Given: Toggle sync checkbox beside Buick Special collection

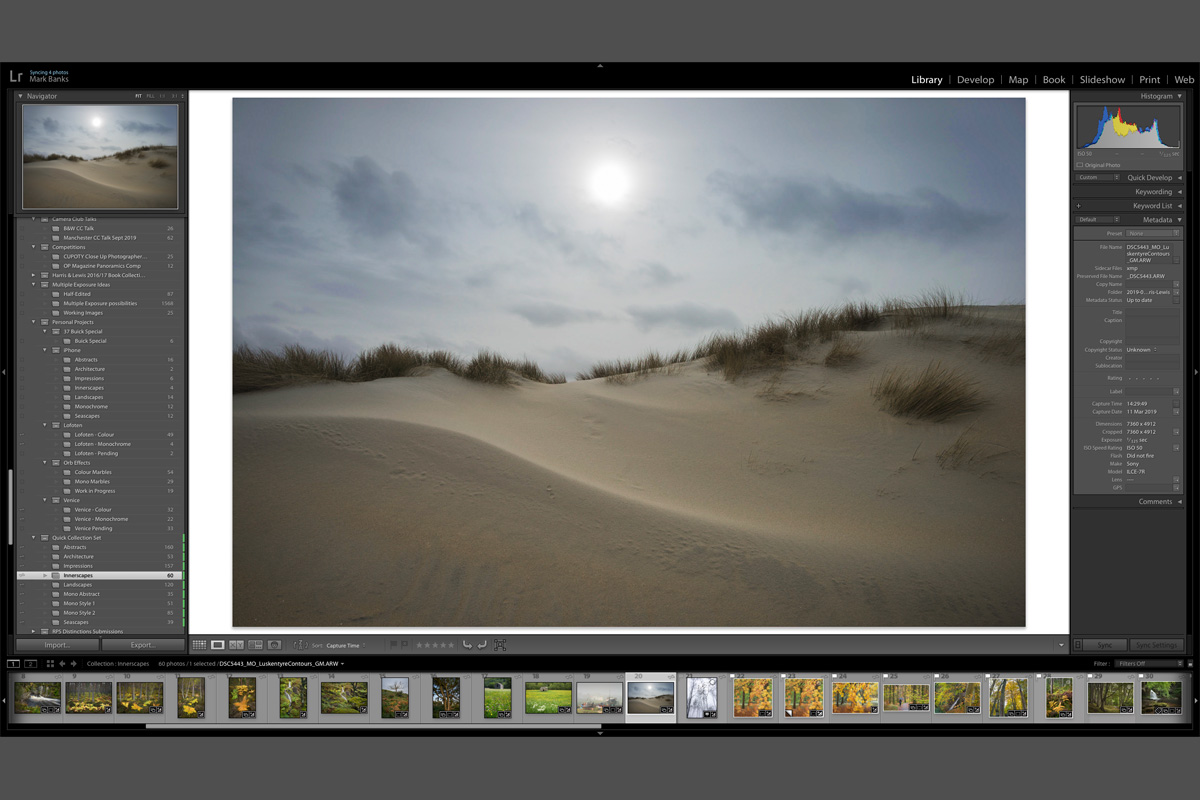Looking at the screenshot, I should tap(22, 341).
